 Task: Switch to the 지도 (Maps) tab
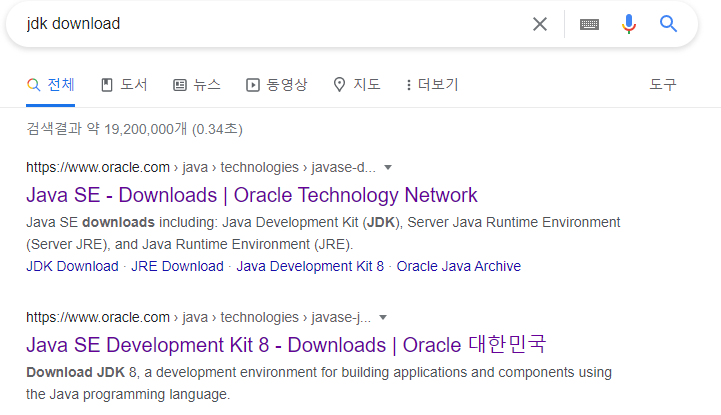pyautogui.click(x=357, y=85)
